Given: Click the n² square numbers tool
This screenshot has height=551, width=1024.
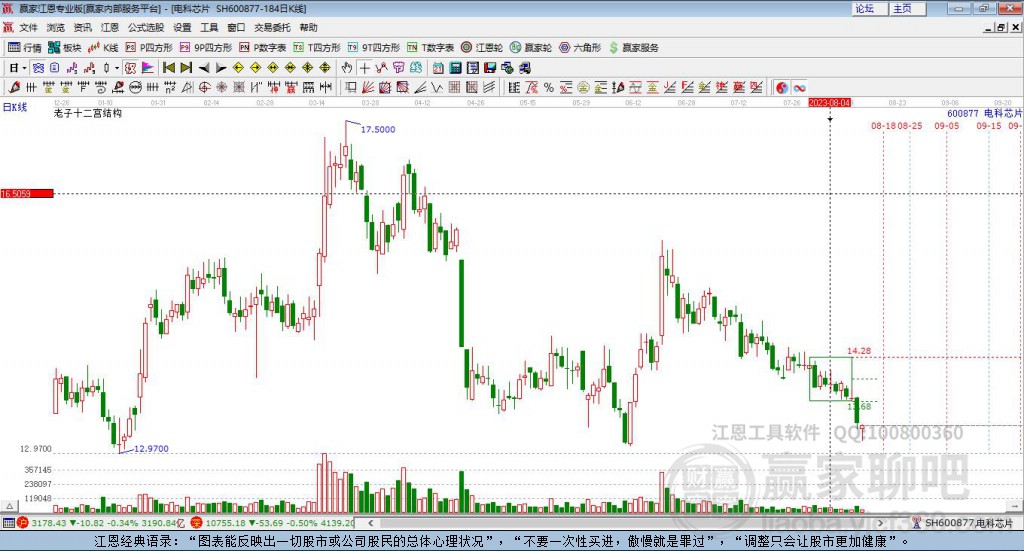Looking at the screenshot, I should pos(170,87).
